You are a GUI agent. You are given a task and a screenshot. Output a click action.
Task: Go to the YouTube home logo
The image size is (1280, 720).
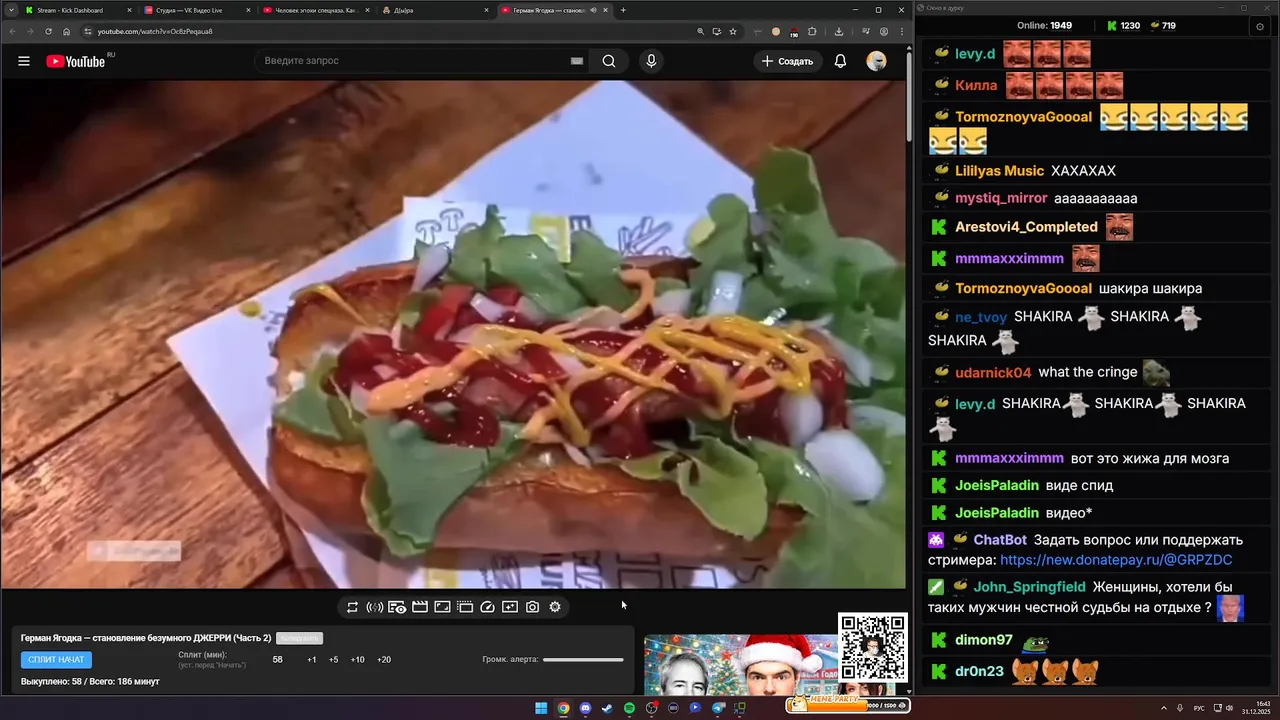[78, 61]
